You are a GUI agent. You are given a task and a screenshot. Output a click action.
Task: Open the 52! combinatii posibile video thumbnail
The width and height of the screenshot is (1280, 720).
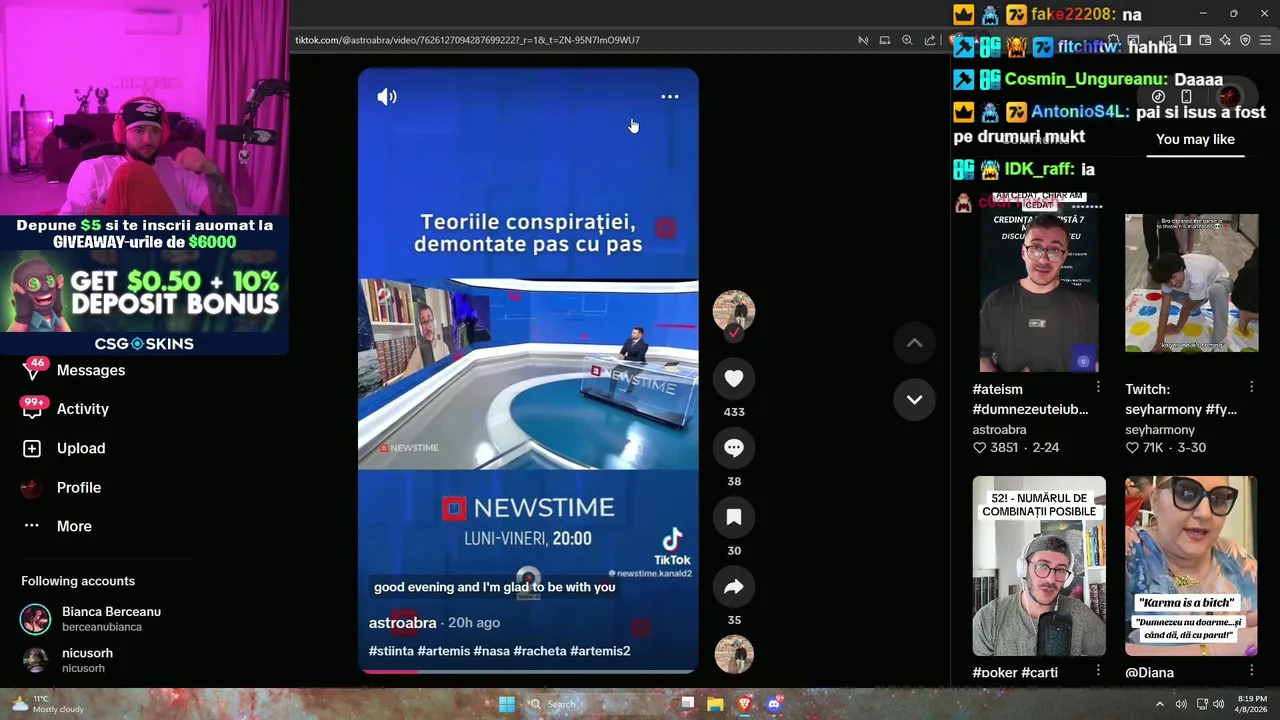point(1039,566)
